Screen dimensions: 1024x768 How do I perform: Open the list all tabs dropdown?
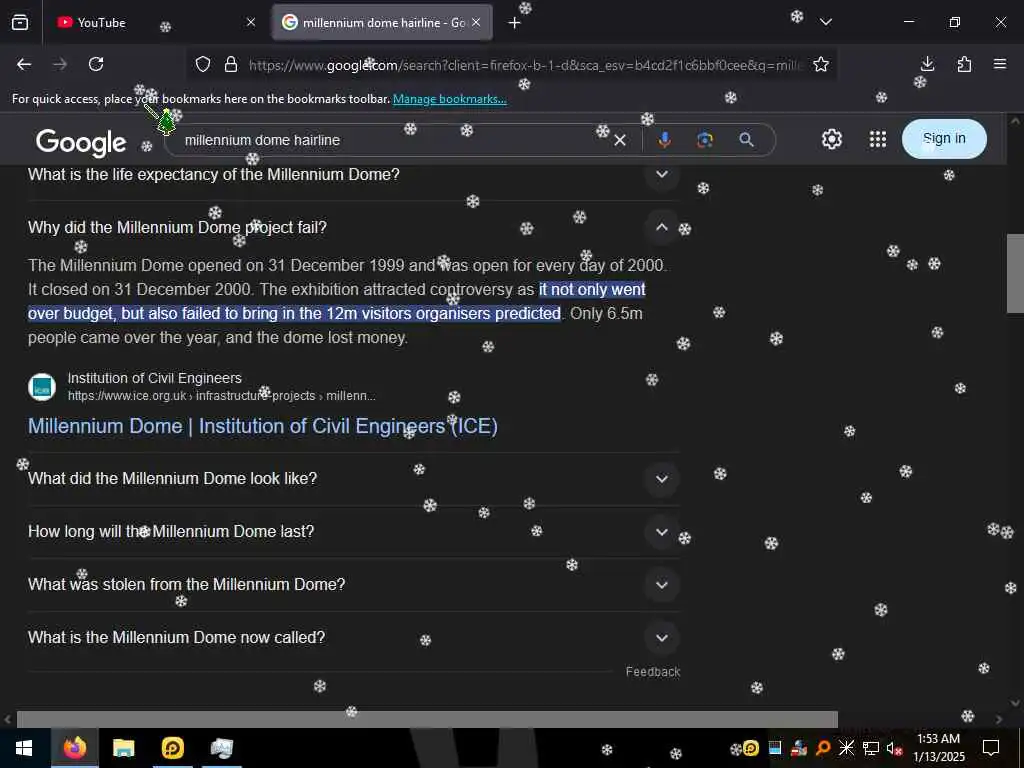[826, 23]
